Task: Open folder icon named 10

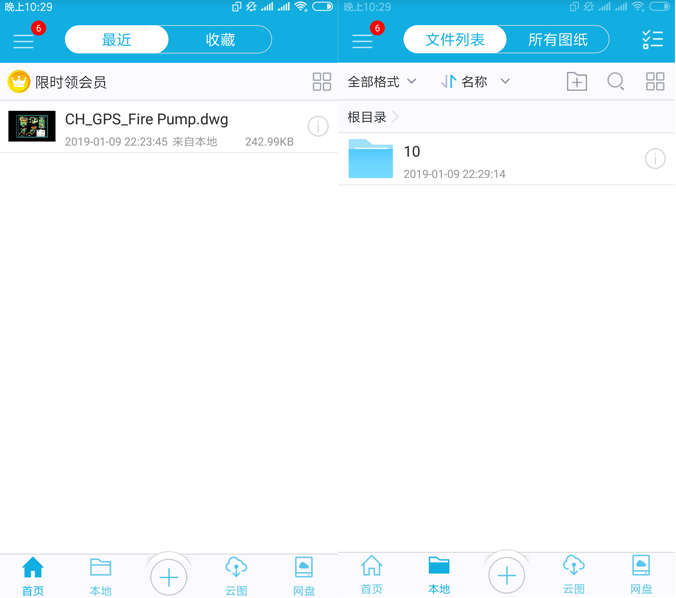Action: (370, 159)
